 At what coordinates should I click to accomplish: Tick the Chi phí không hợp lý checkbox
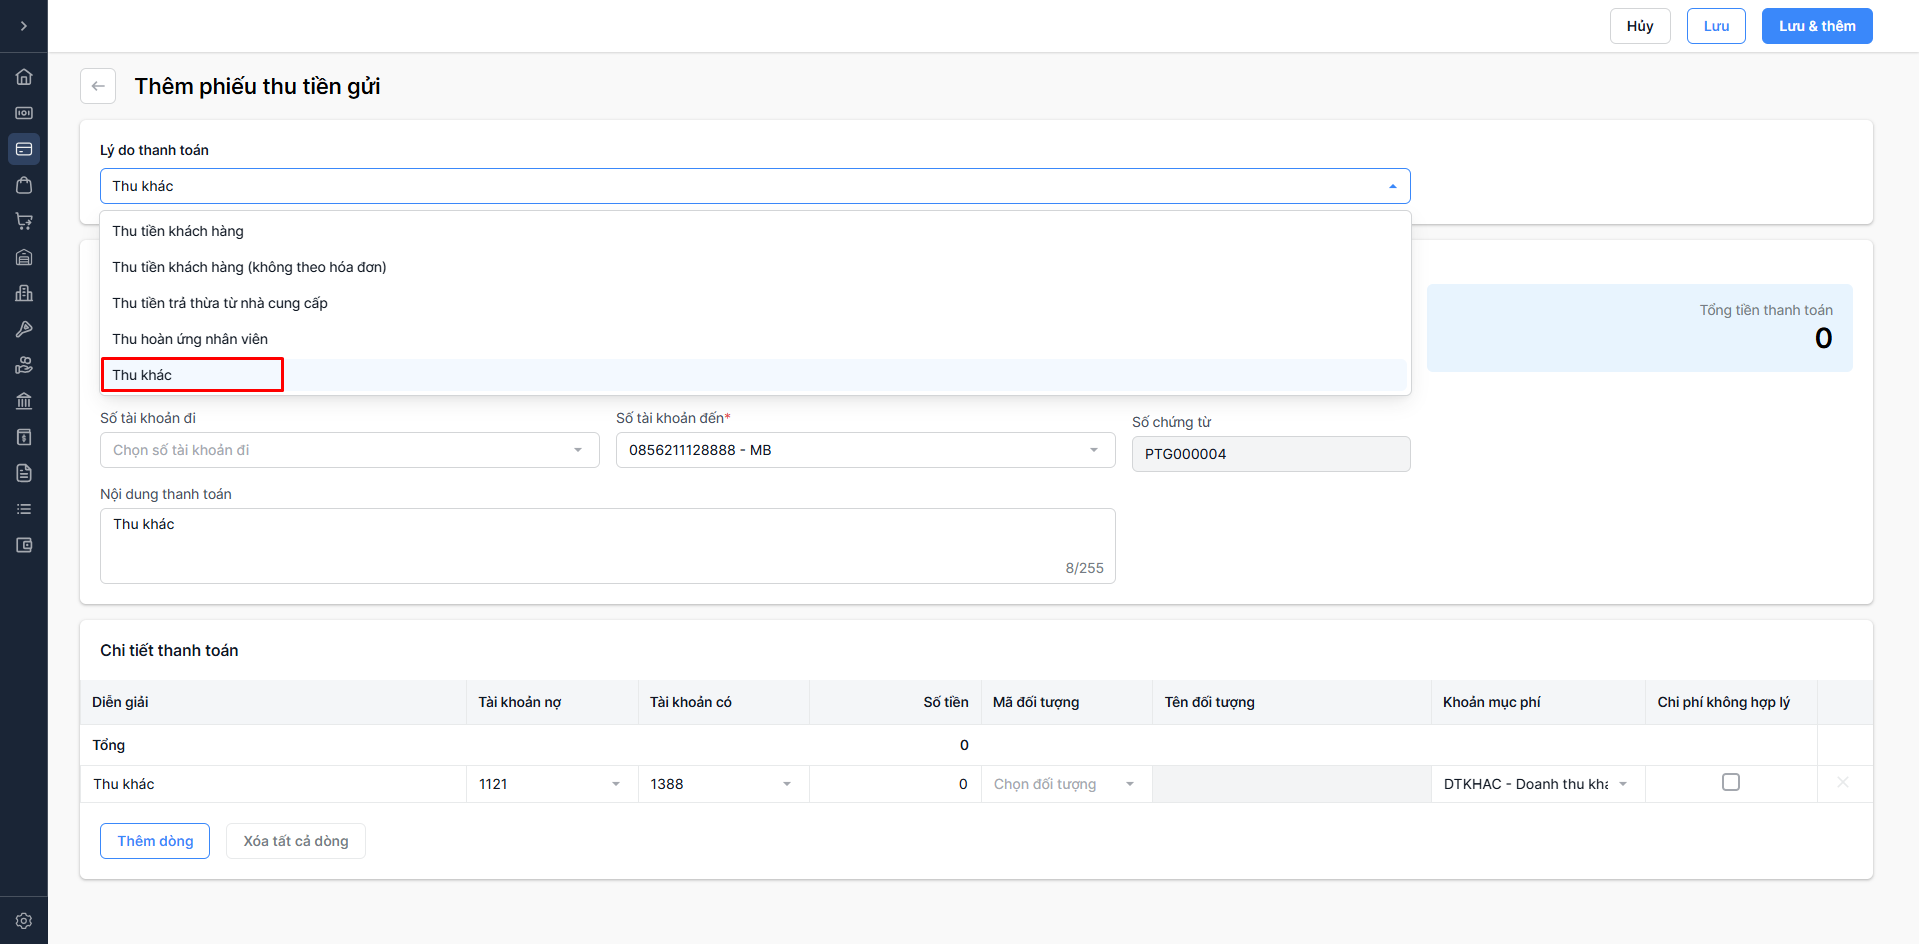[1730, 783]
